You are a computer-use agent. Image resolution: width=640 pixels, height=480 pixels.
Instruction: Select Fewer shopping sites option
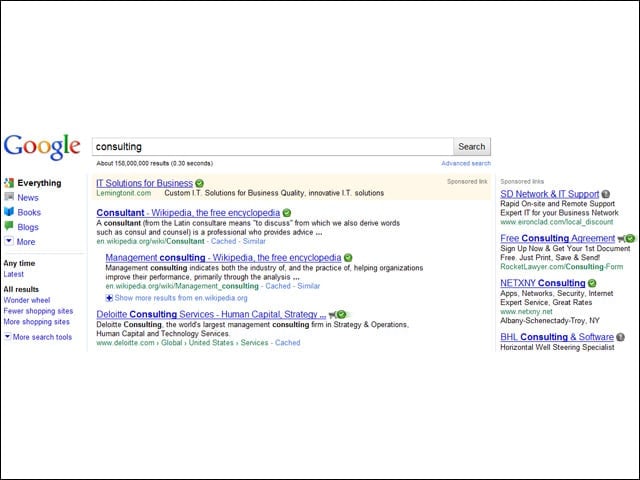[x=38, y=311]
